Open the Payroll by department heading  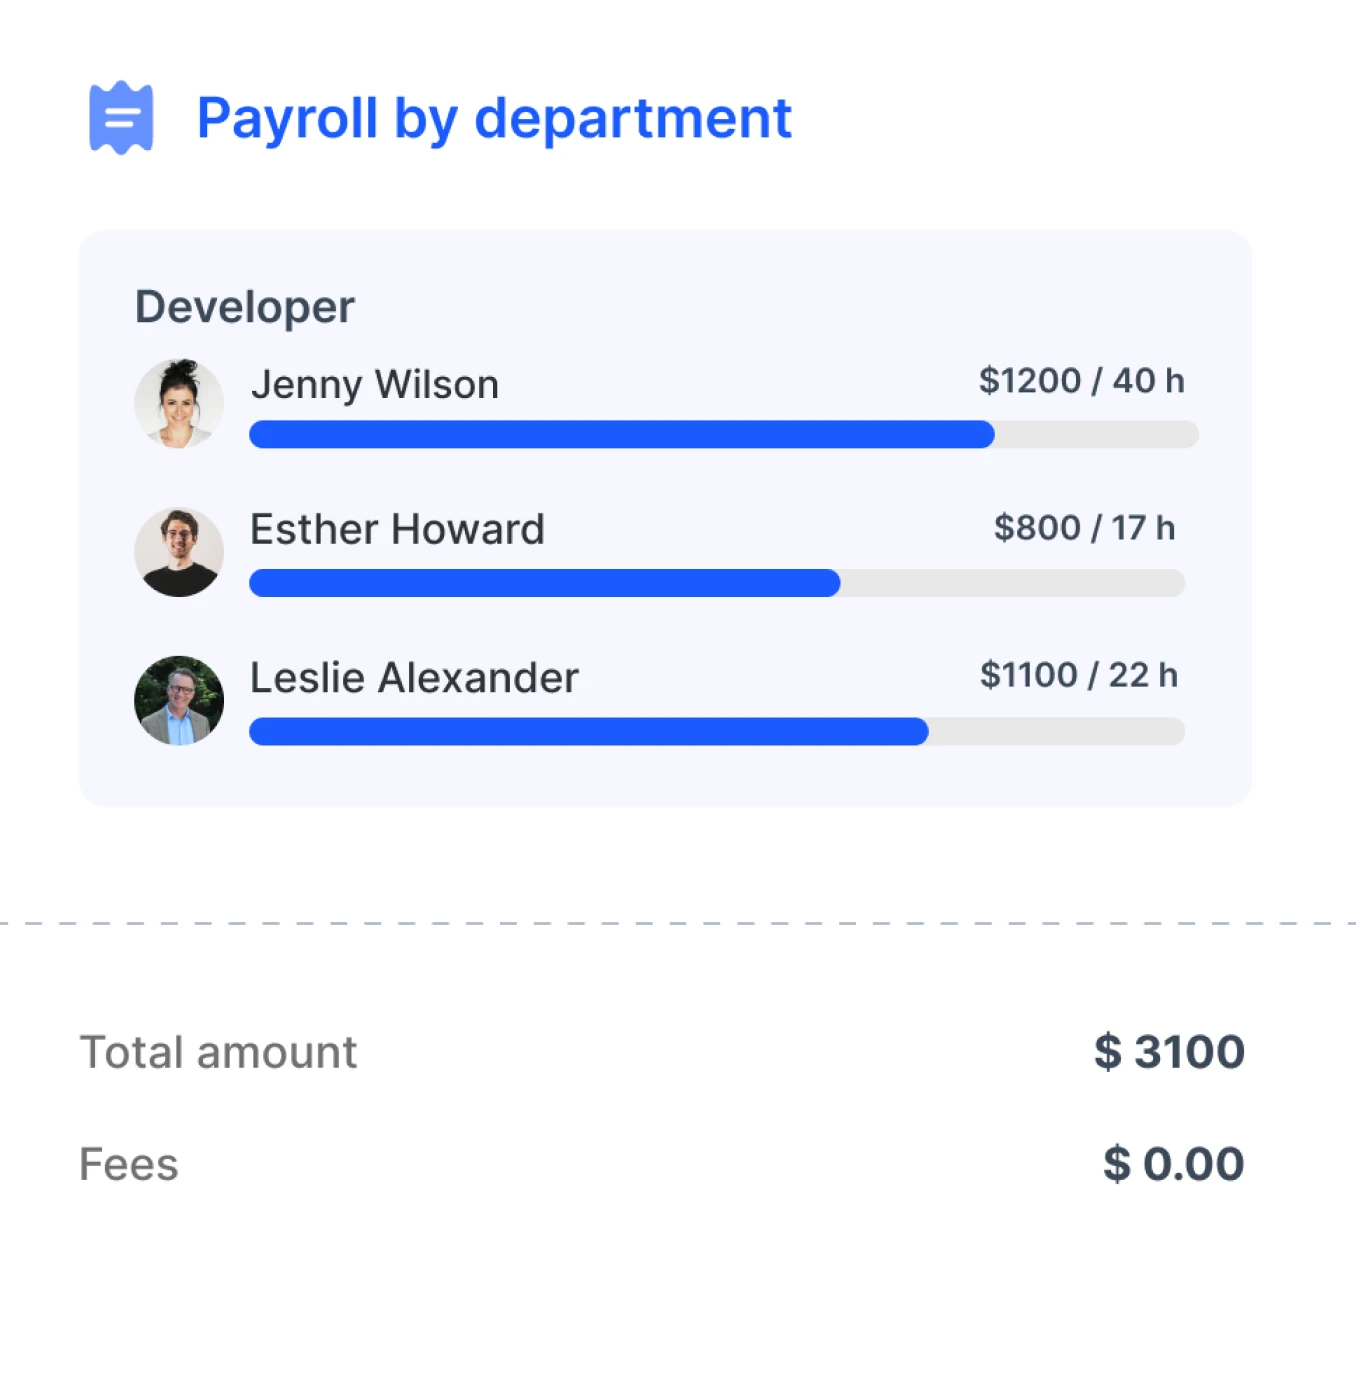click(x=495, y=117)
